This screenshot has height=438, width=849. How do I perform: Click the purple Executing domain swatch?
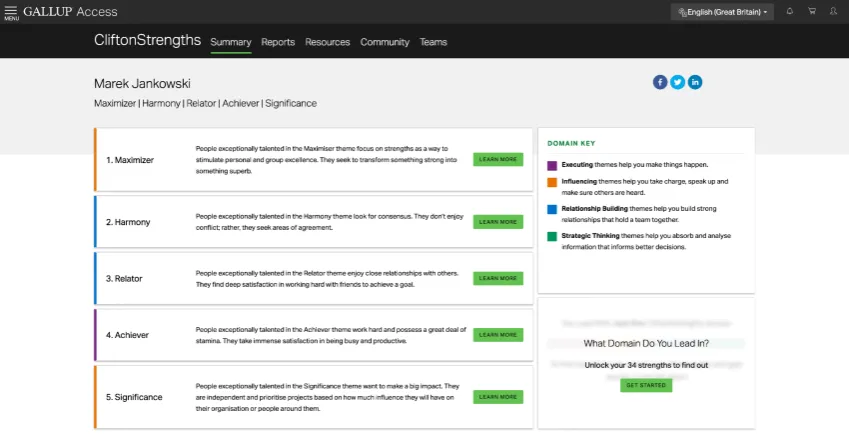552,166
